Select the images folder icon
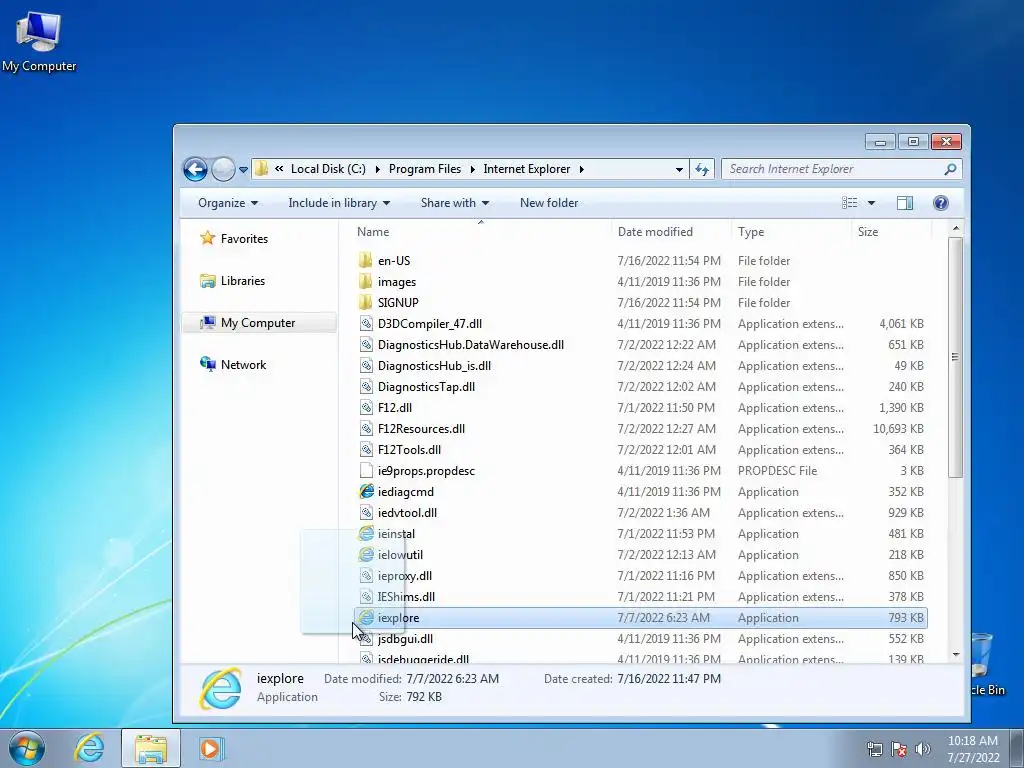This screenshot has height=768, width=1024. [366, 281]
